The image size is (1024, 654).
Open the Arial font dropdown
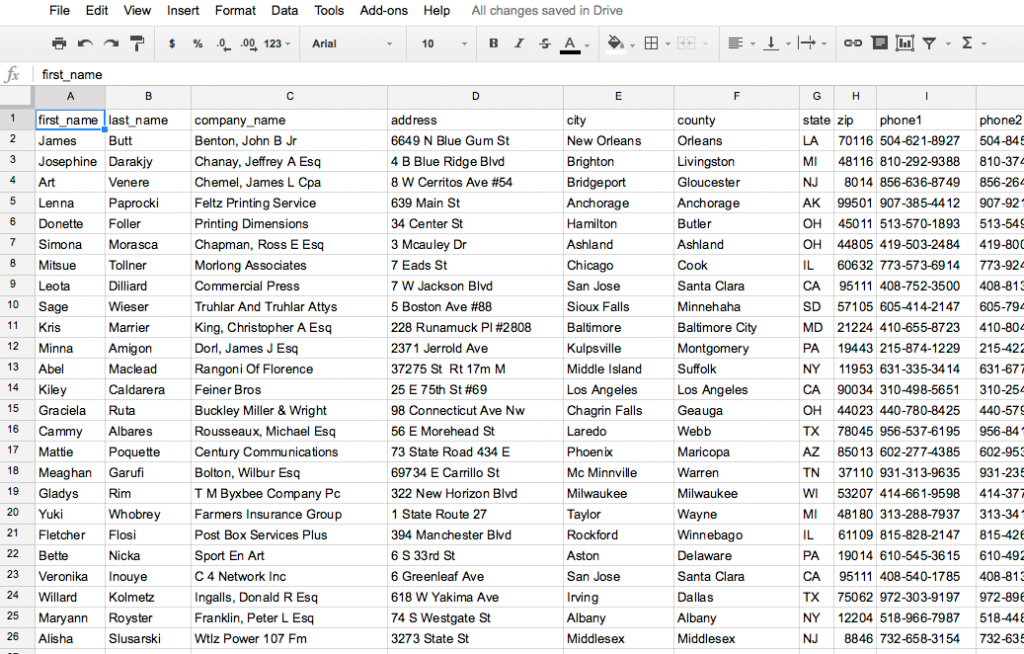pyautogui.click(x=350, y=43)
